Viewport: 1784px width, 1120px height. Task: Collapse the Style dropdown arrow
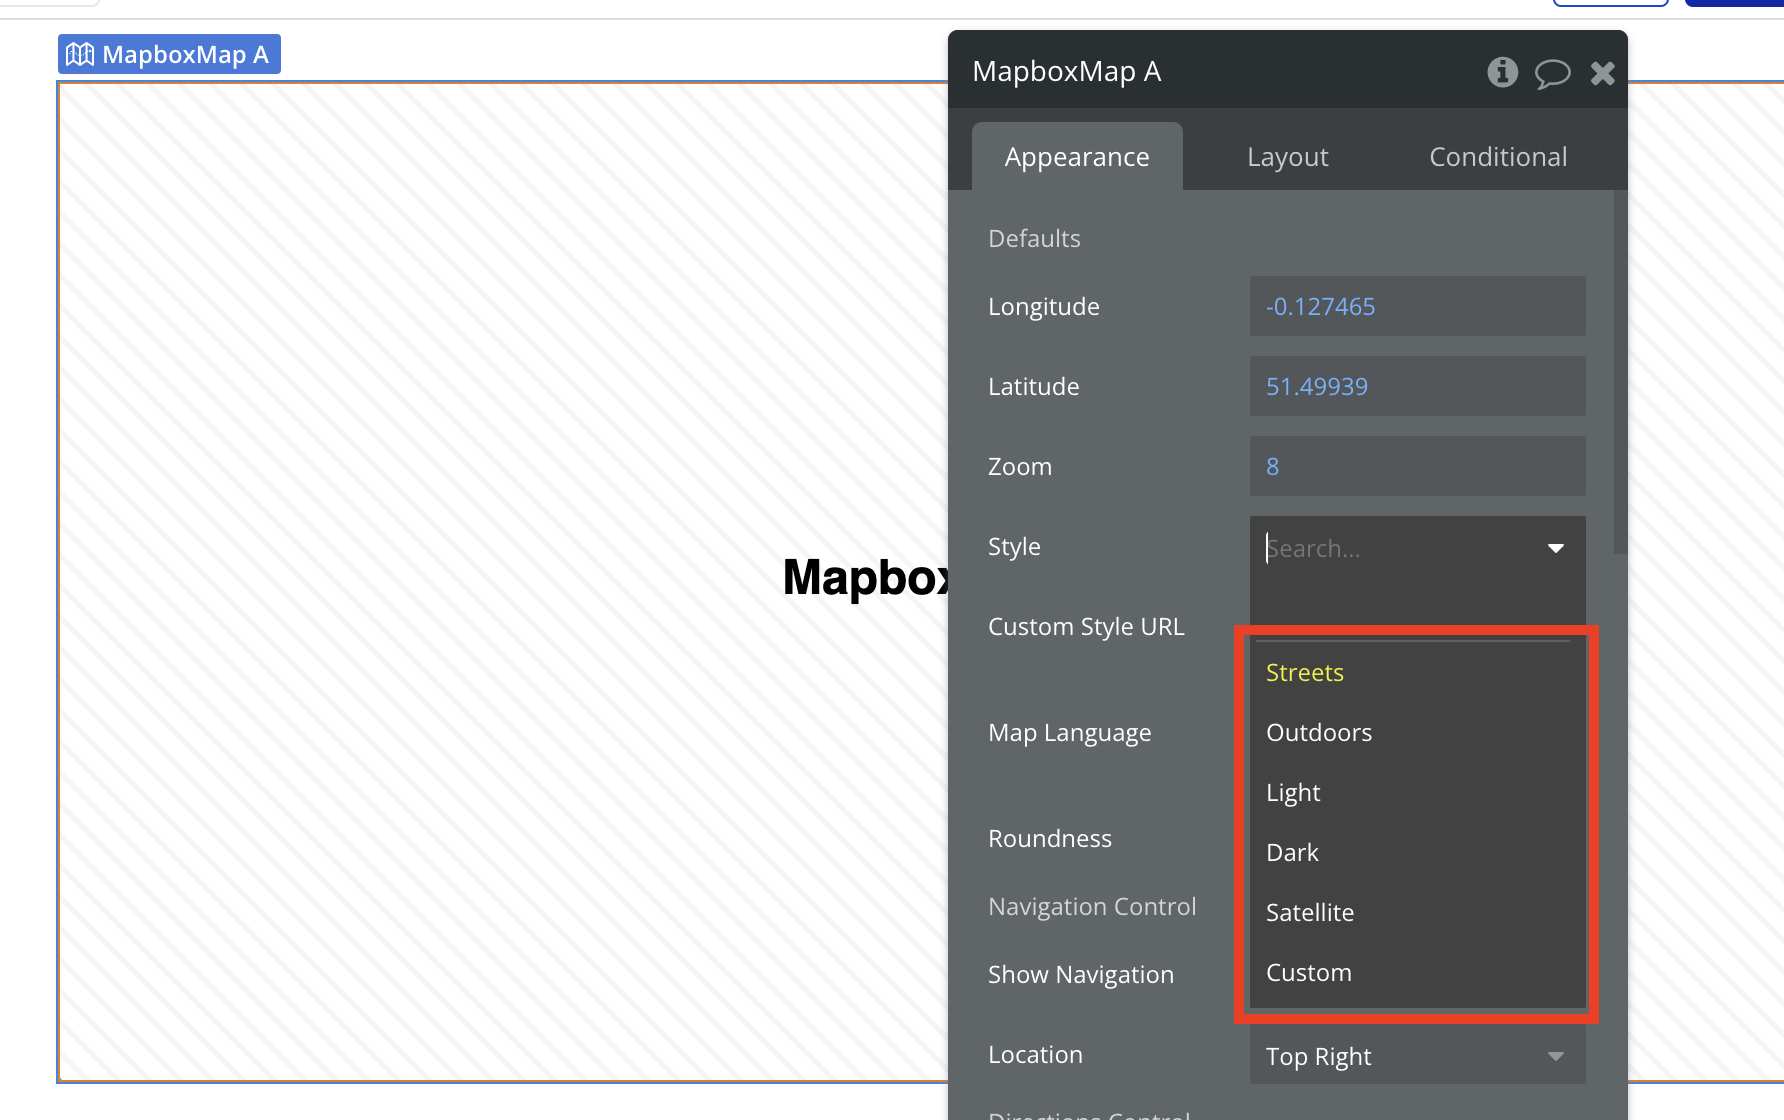(1555, 548)
